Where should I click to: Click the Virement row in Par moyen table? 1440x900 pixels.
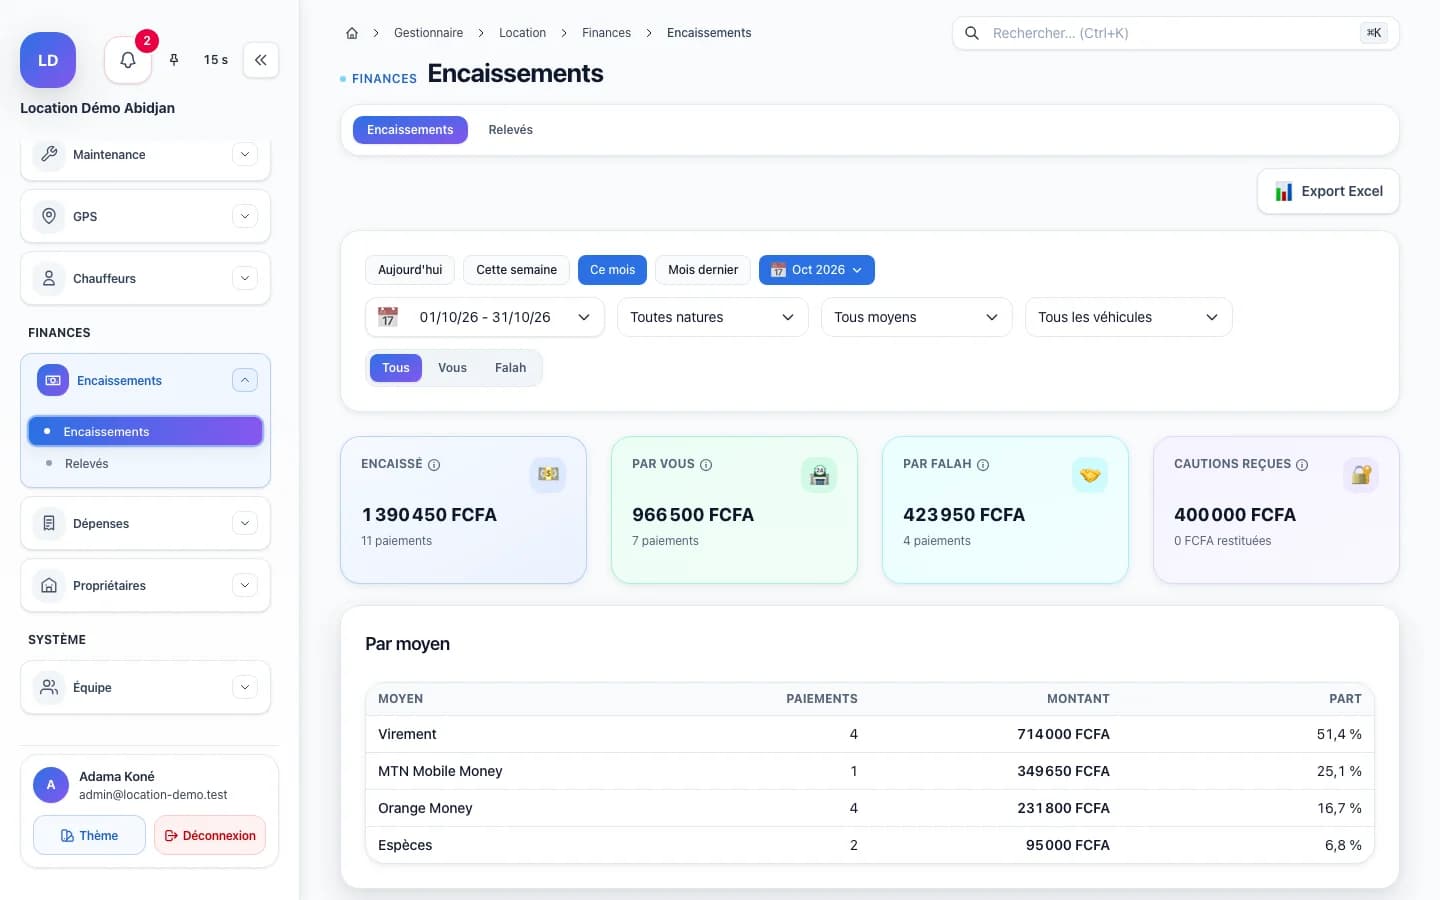pyautogui.click(x=870, y=734)
